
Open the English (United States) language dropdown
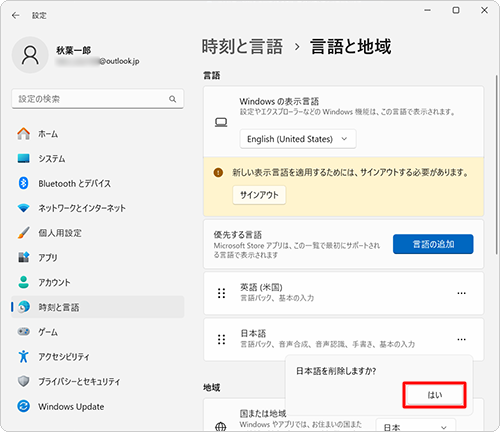[x=298, y=139]
